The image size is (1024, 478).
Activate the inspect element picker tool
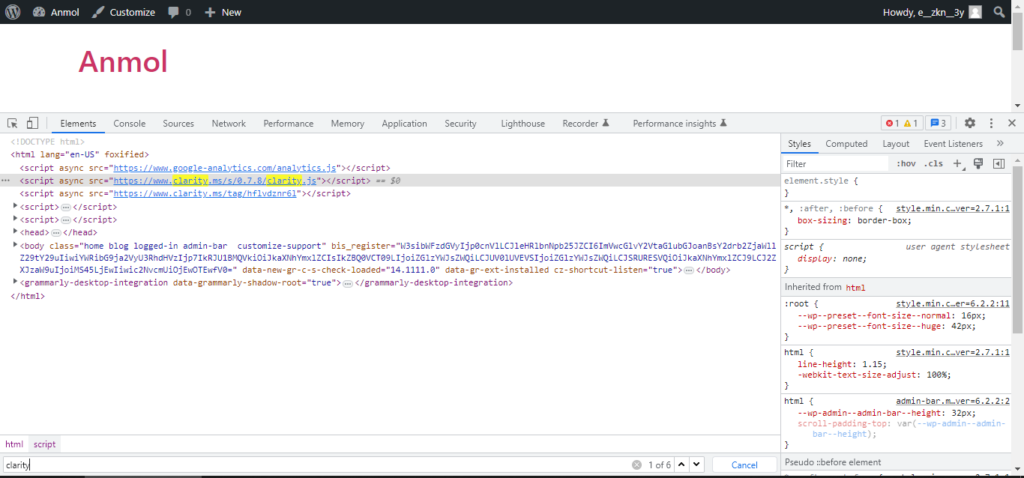[12, 123]
